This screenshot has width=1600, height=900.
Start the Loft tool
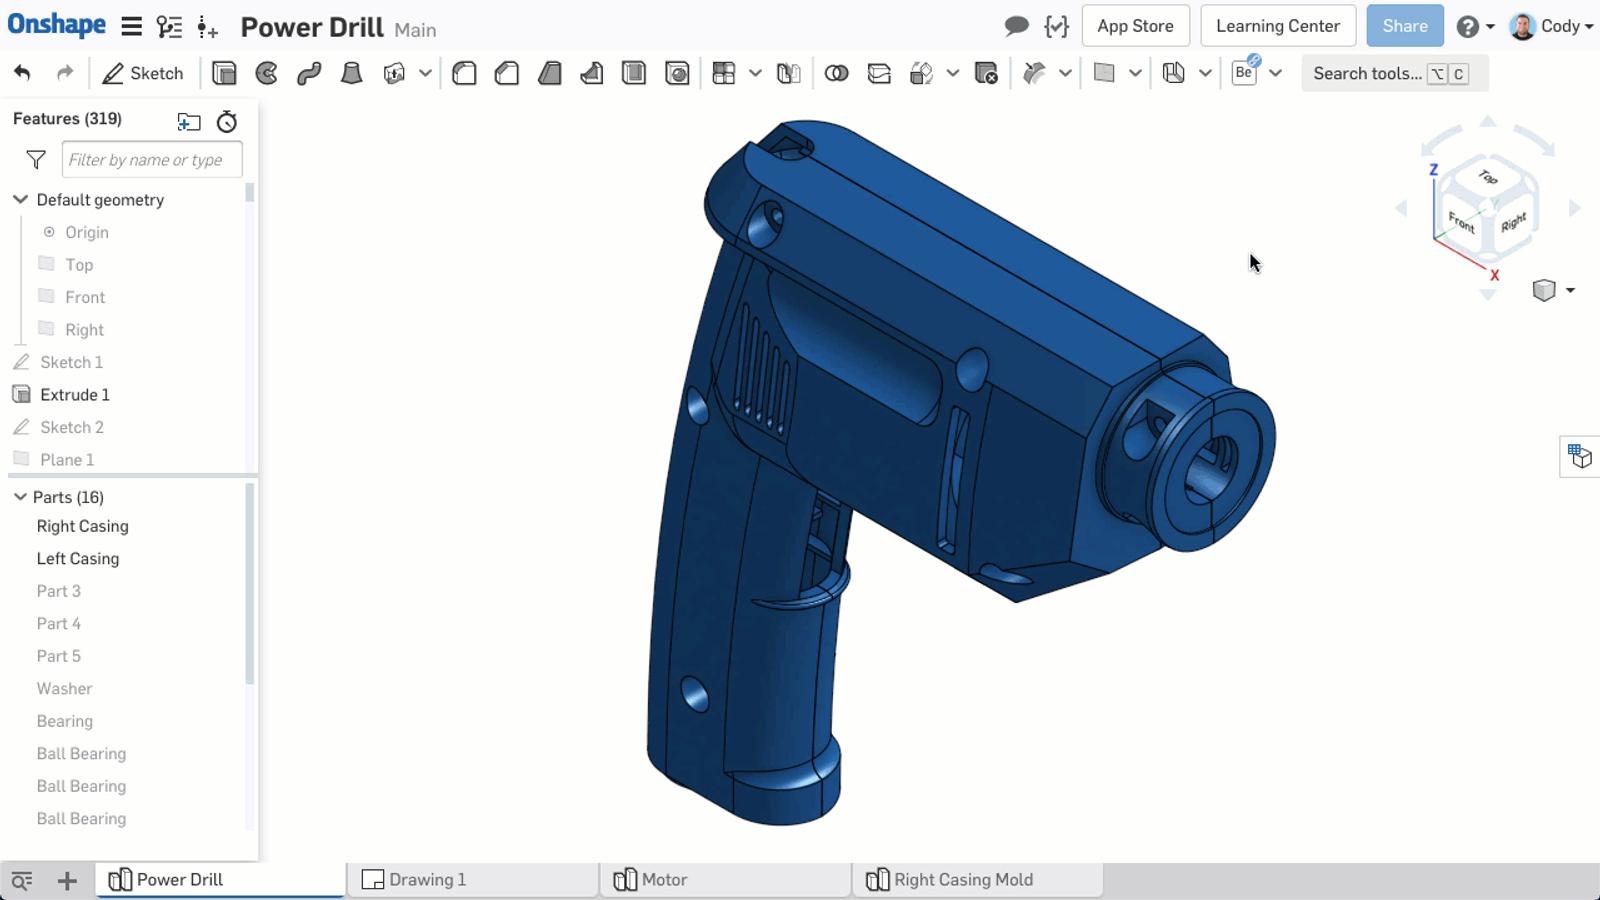(351, 73)
